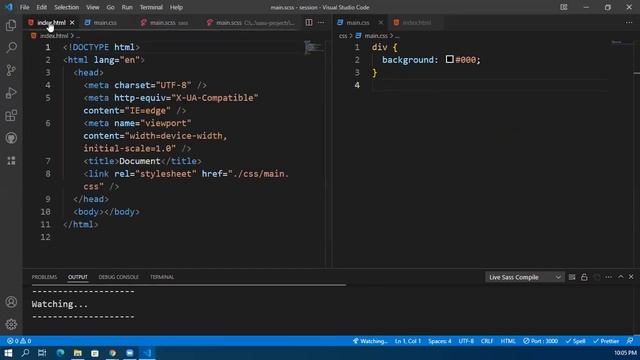Switch to index.html tab in right group

(x=416, y=22)
